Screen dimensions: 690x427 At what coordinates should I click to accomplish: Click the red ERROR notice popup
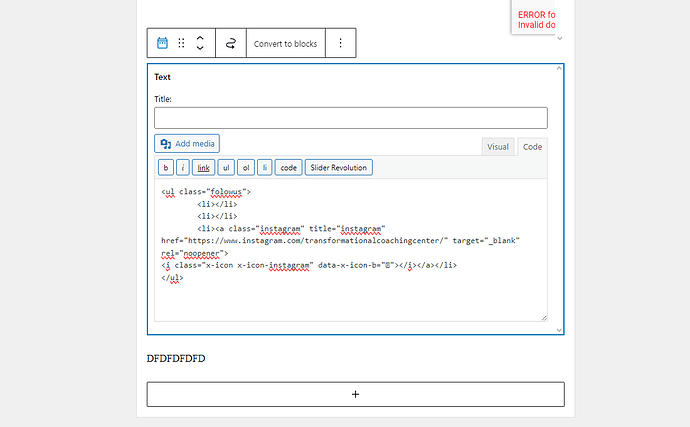click(x=533, y=17)
